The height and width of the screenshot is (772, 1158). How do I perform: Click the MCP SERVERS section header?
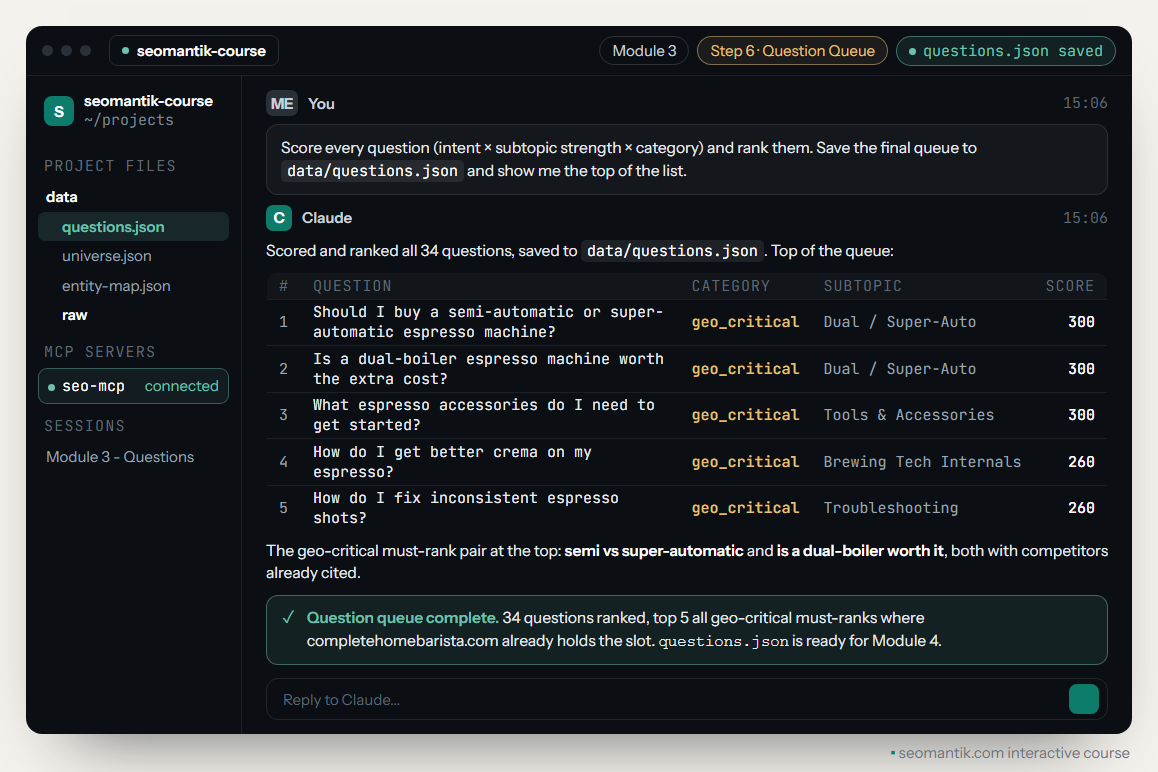coord(100,352)
